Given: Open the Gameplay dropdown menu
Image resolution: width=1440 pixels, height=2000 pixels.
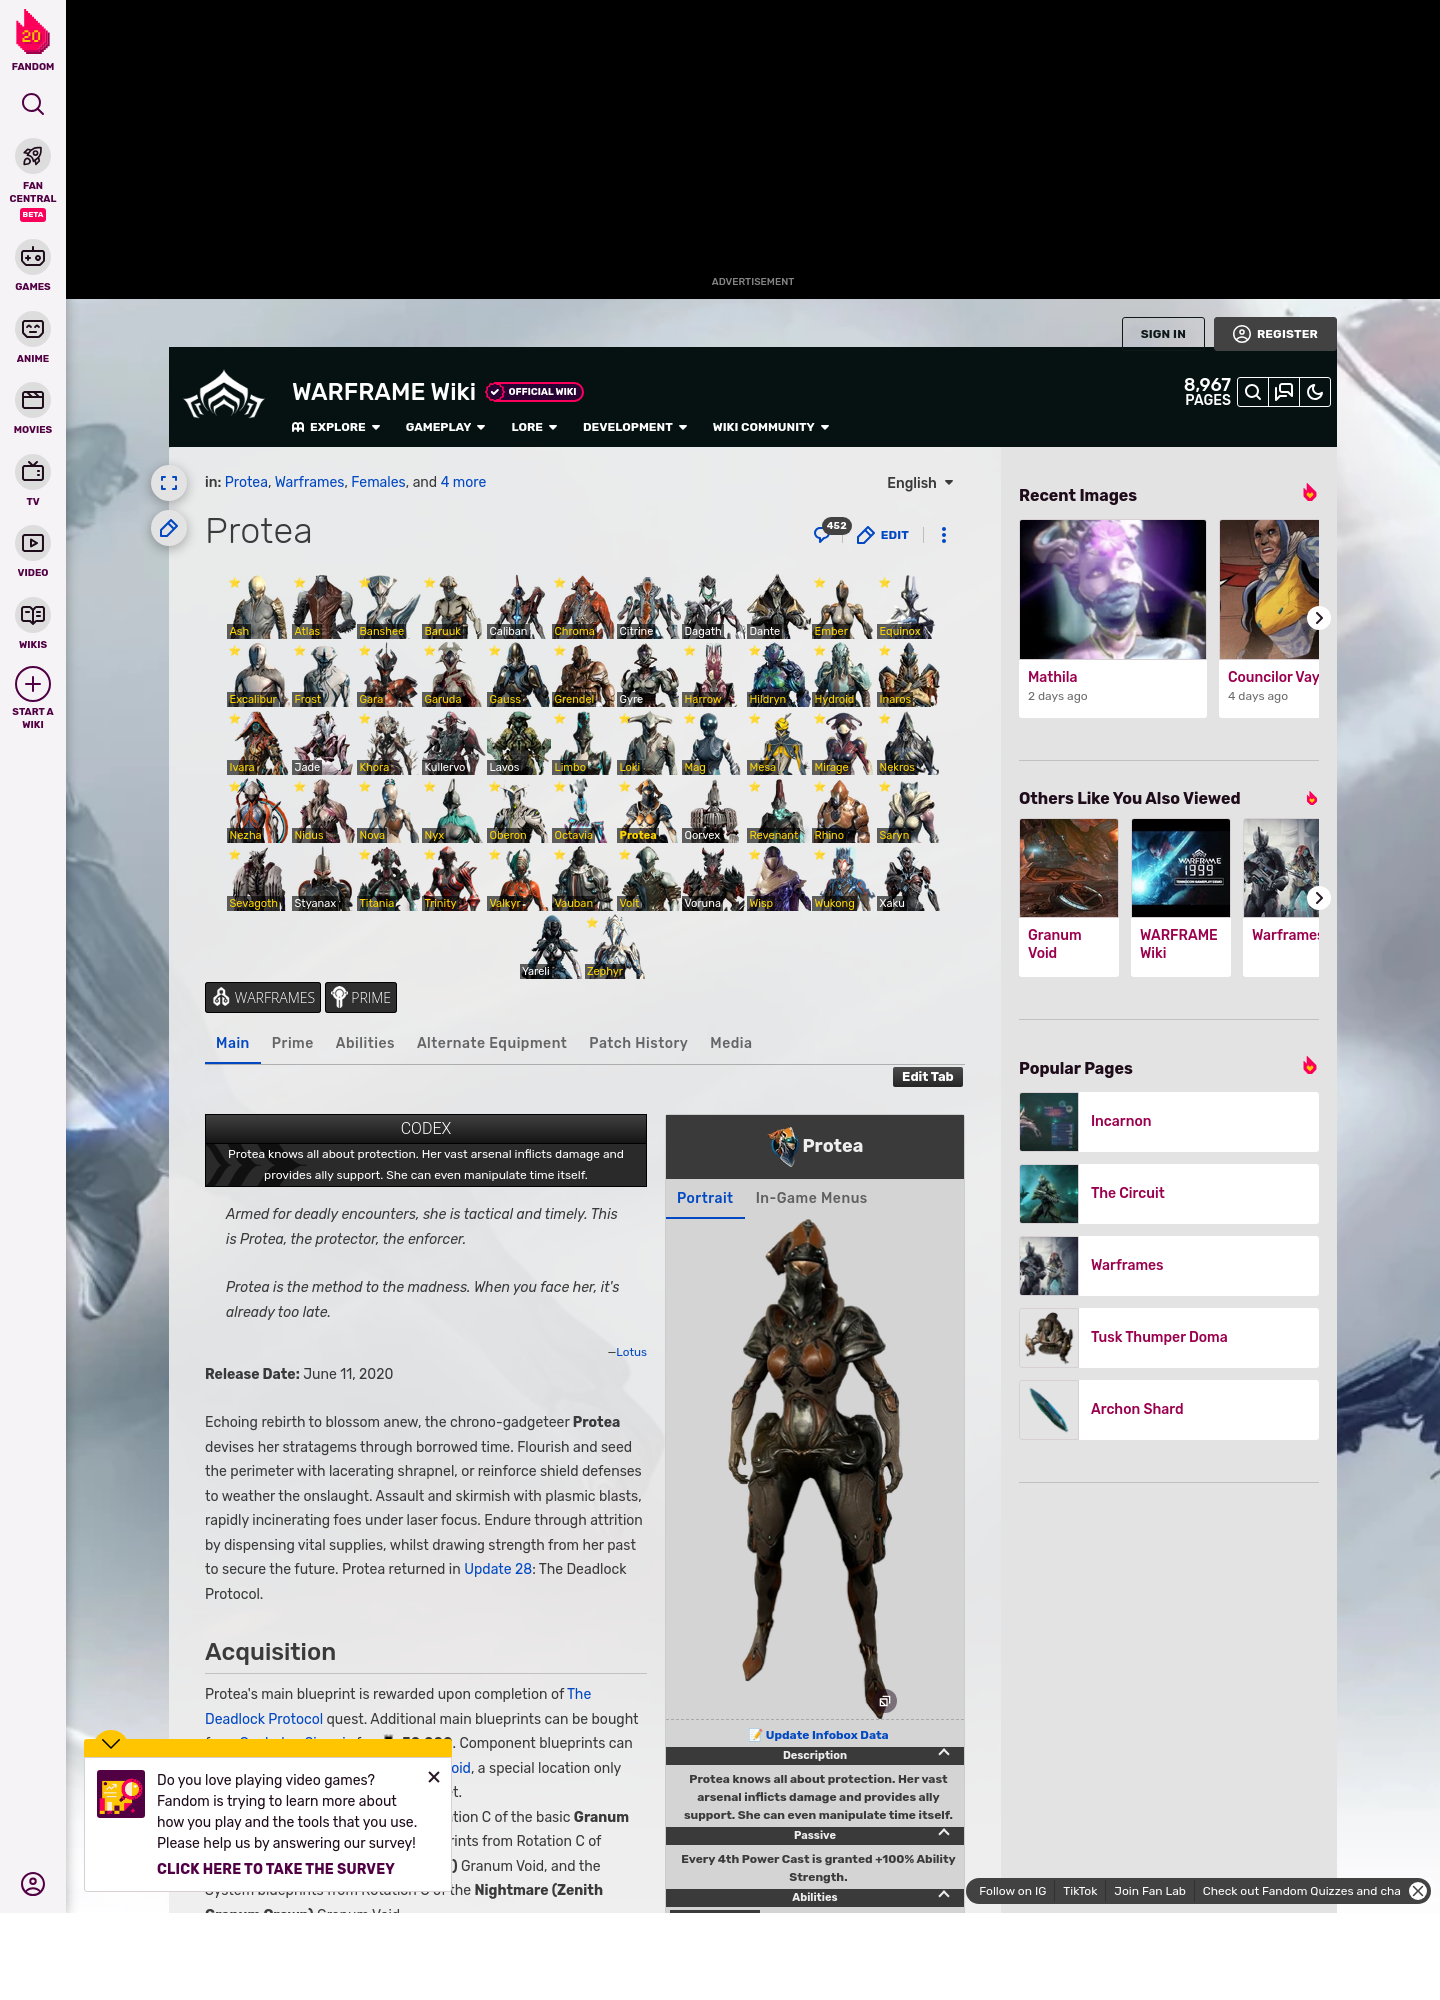Looking at the screenshot, I should tap(446, 427).
